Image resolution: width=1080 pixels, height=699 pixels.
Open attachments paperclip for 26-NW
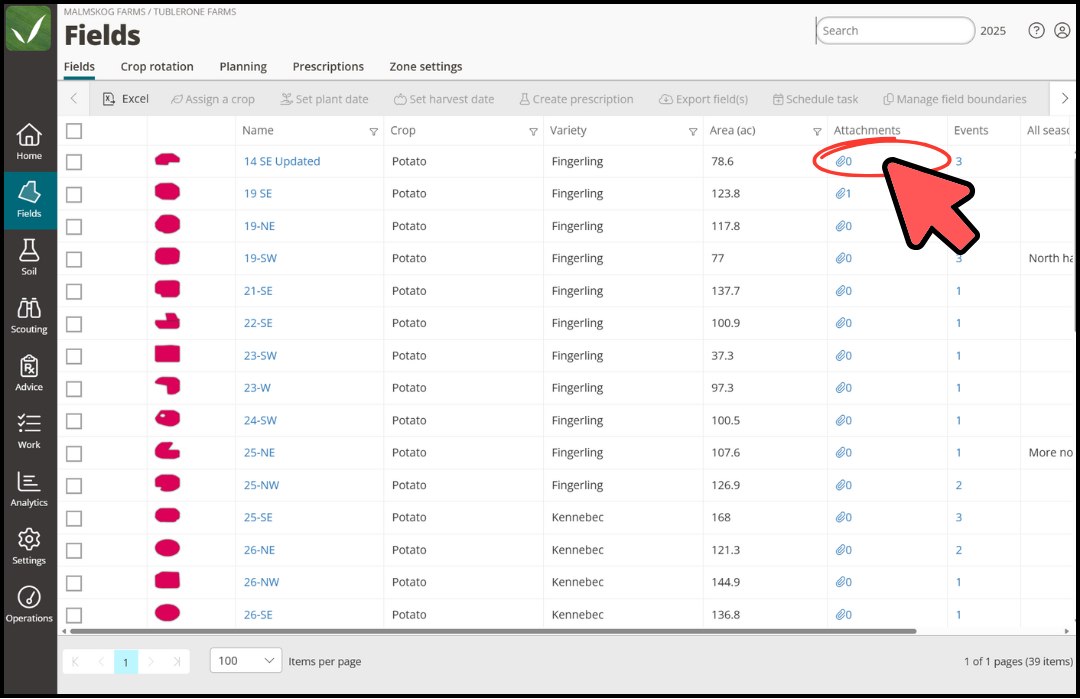(x=844, y=582)
